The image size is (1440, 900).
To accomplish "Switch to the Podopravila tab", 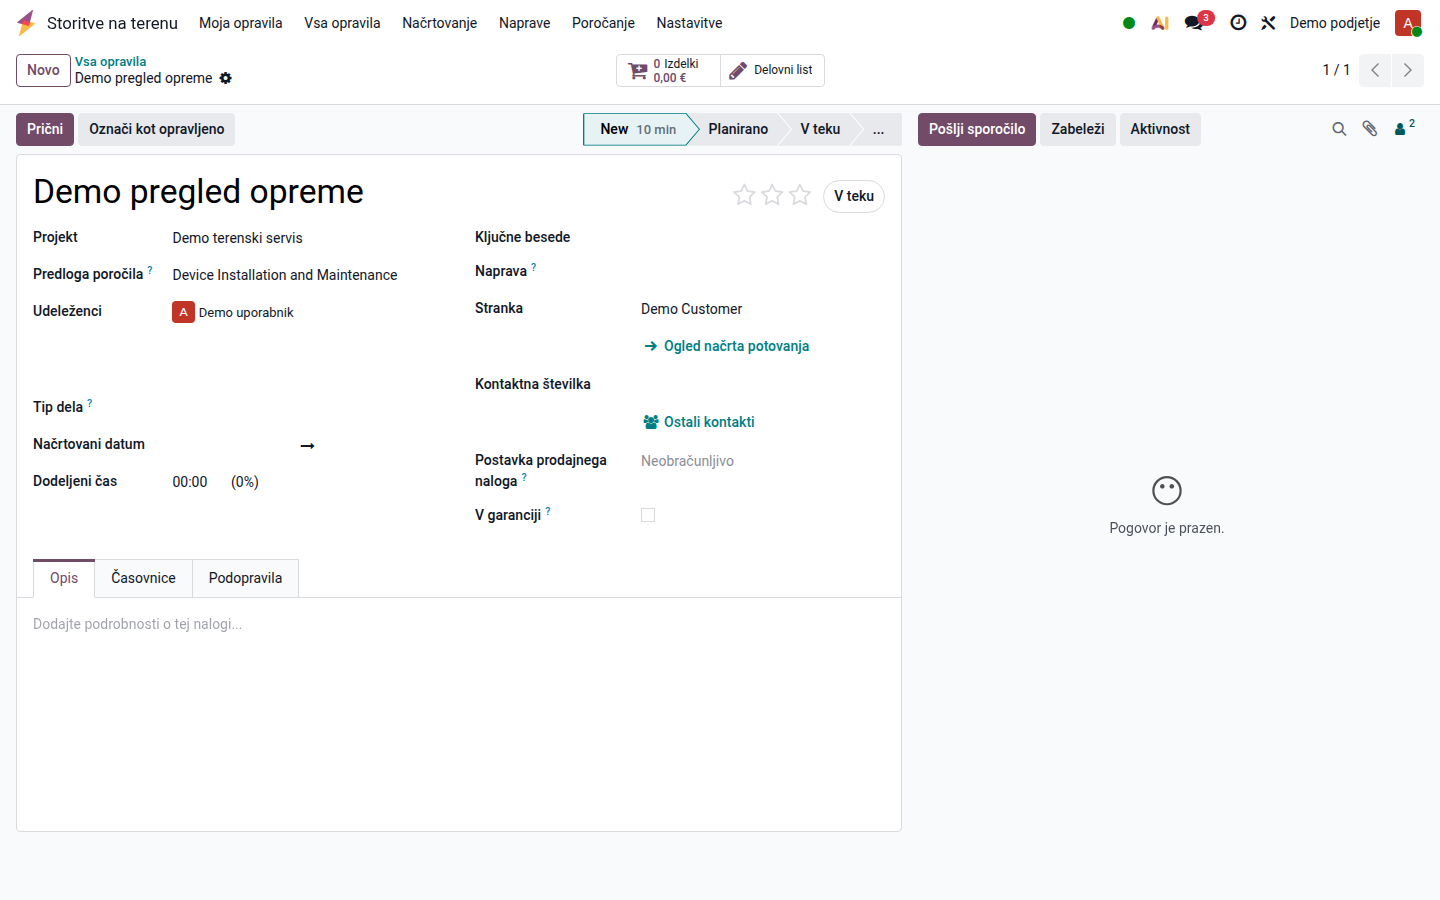I will [245, 578].
